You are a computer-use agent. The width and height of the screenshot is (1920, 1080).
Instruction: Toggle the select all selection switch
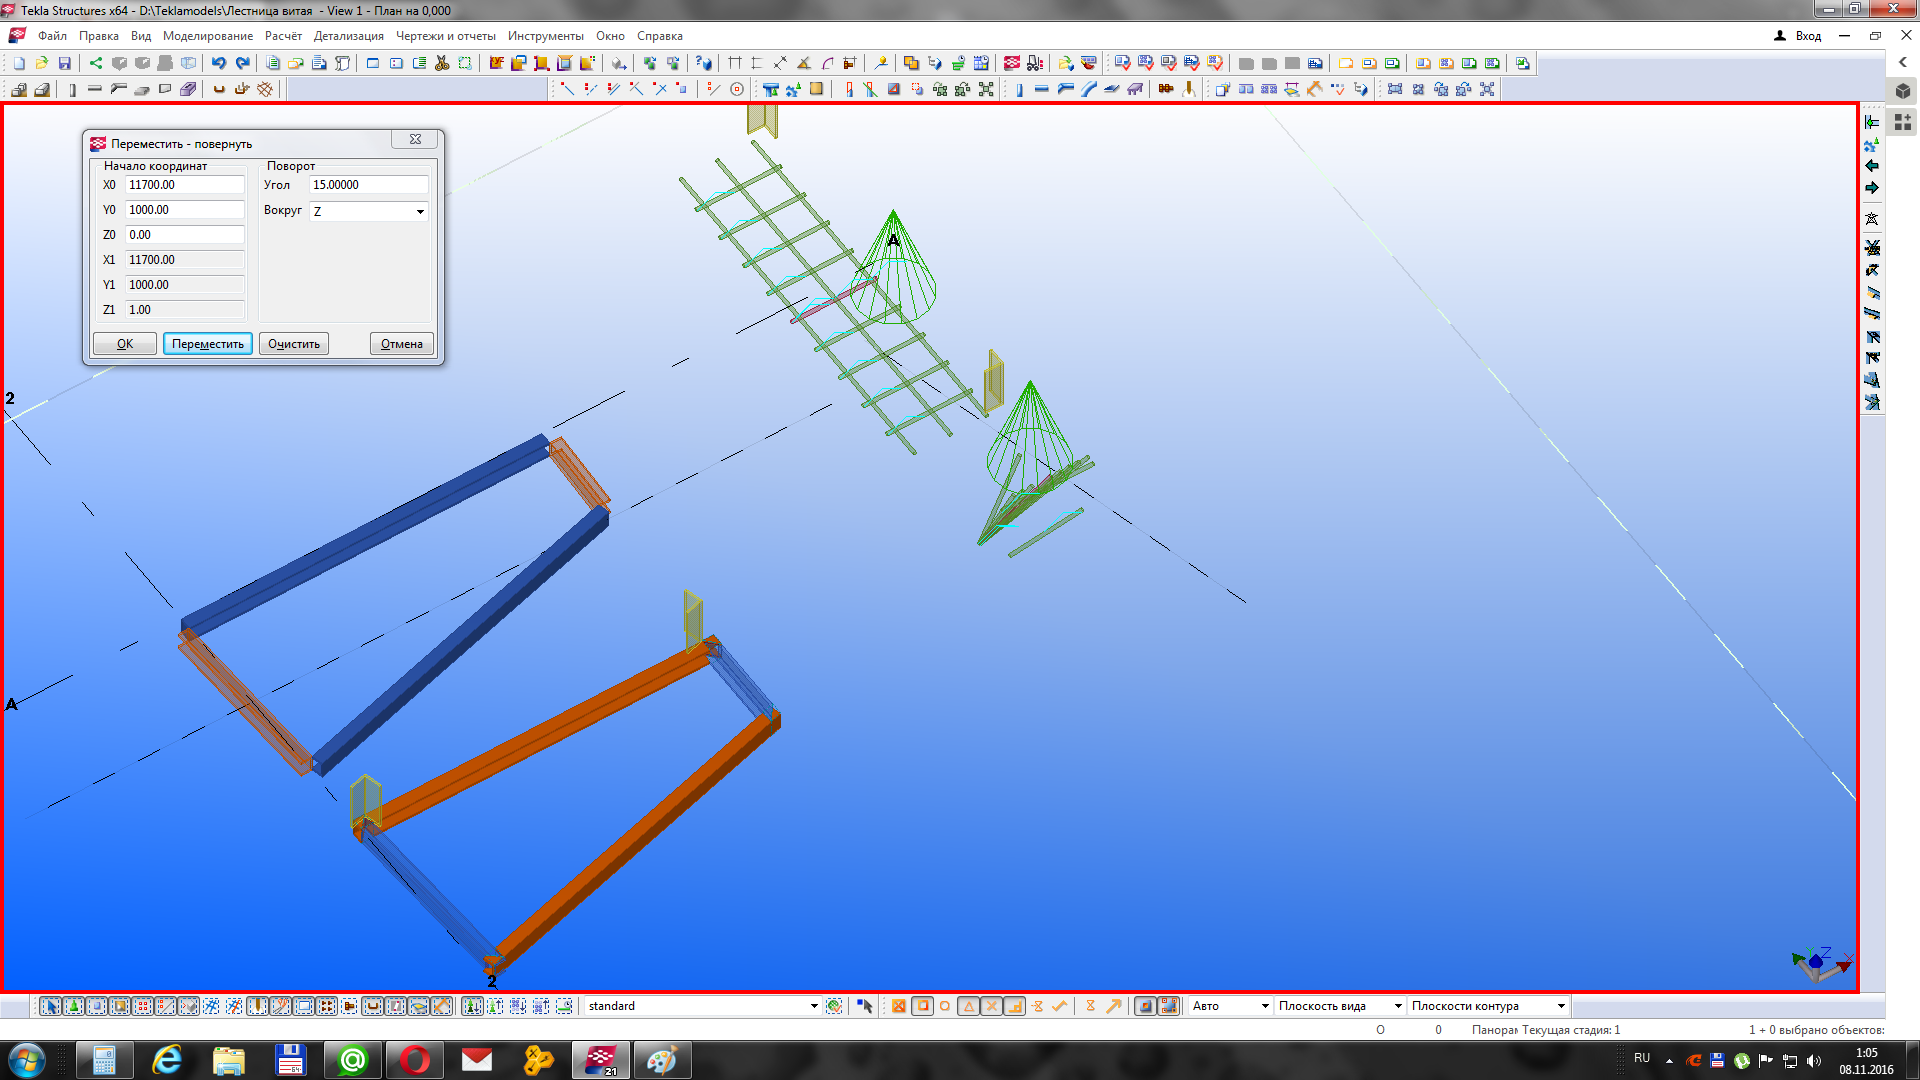50,1006
